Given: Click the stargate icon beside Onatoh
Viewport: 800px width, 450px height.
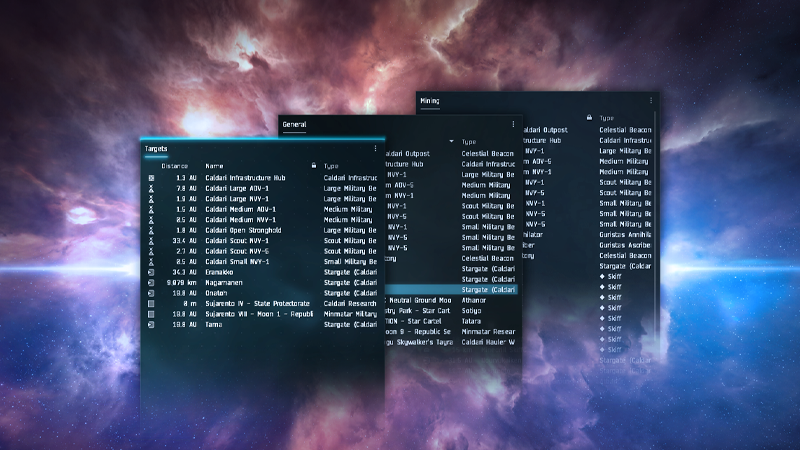Looking at the screenshot, I should [151, 293].
